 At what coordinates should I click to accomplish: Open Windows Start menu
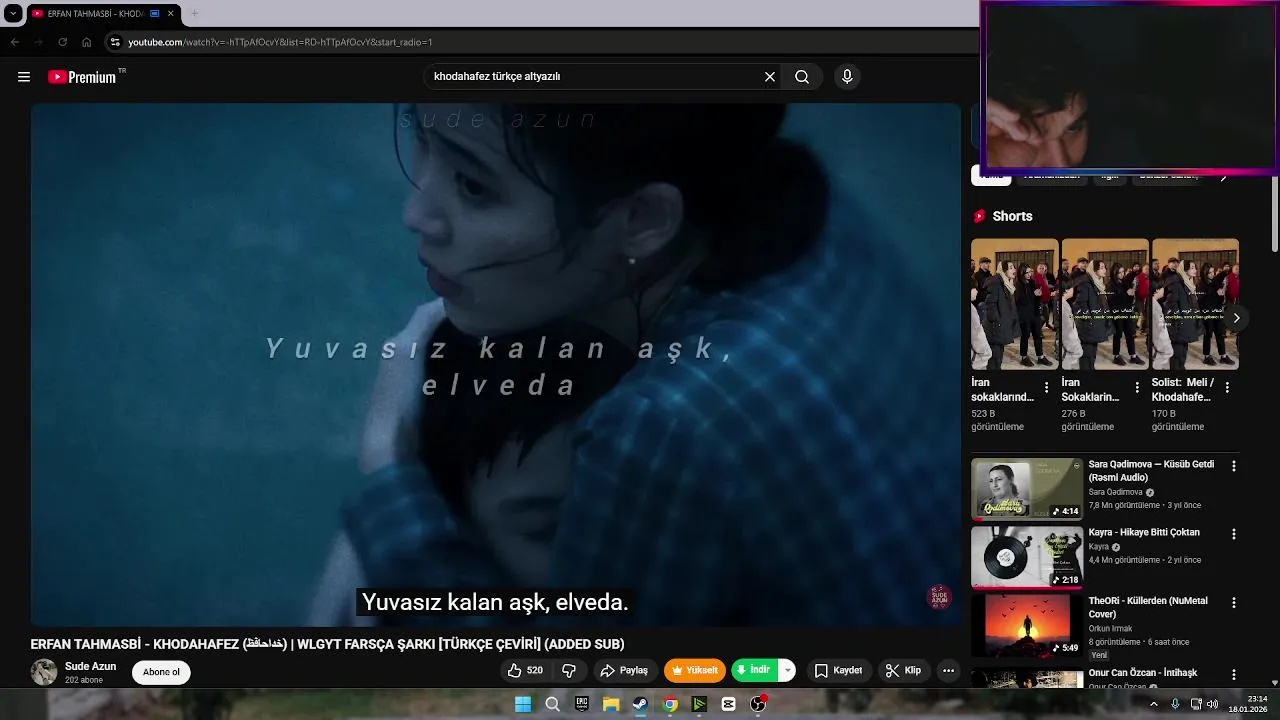(523, 704)
